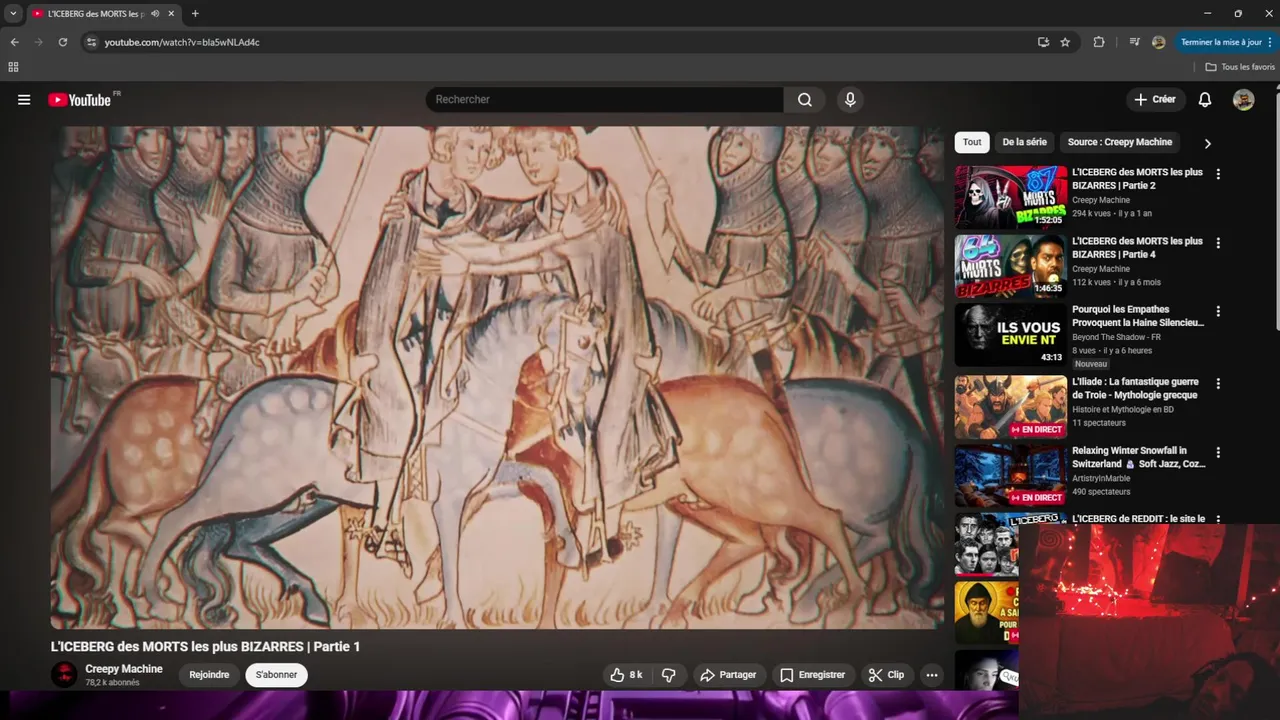Expand the tab search dropdown
This screenshot has height=720, width=1280.
pos(13,14)
